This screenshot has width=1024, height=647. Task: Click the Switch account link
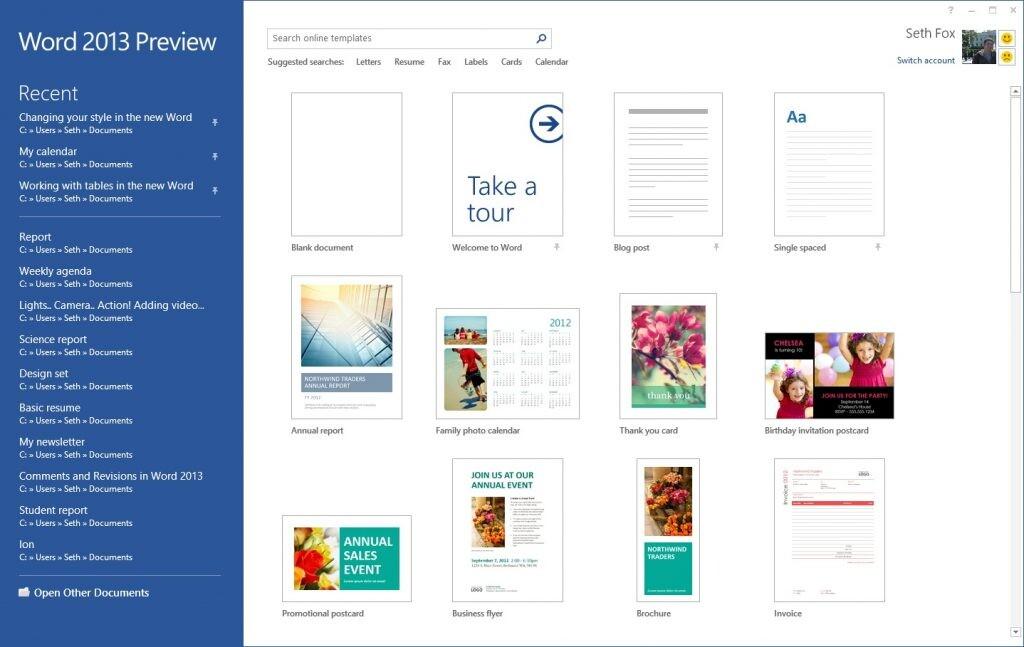926,60
